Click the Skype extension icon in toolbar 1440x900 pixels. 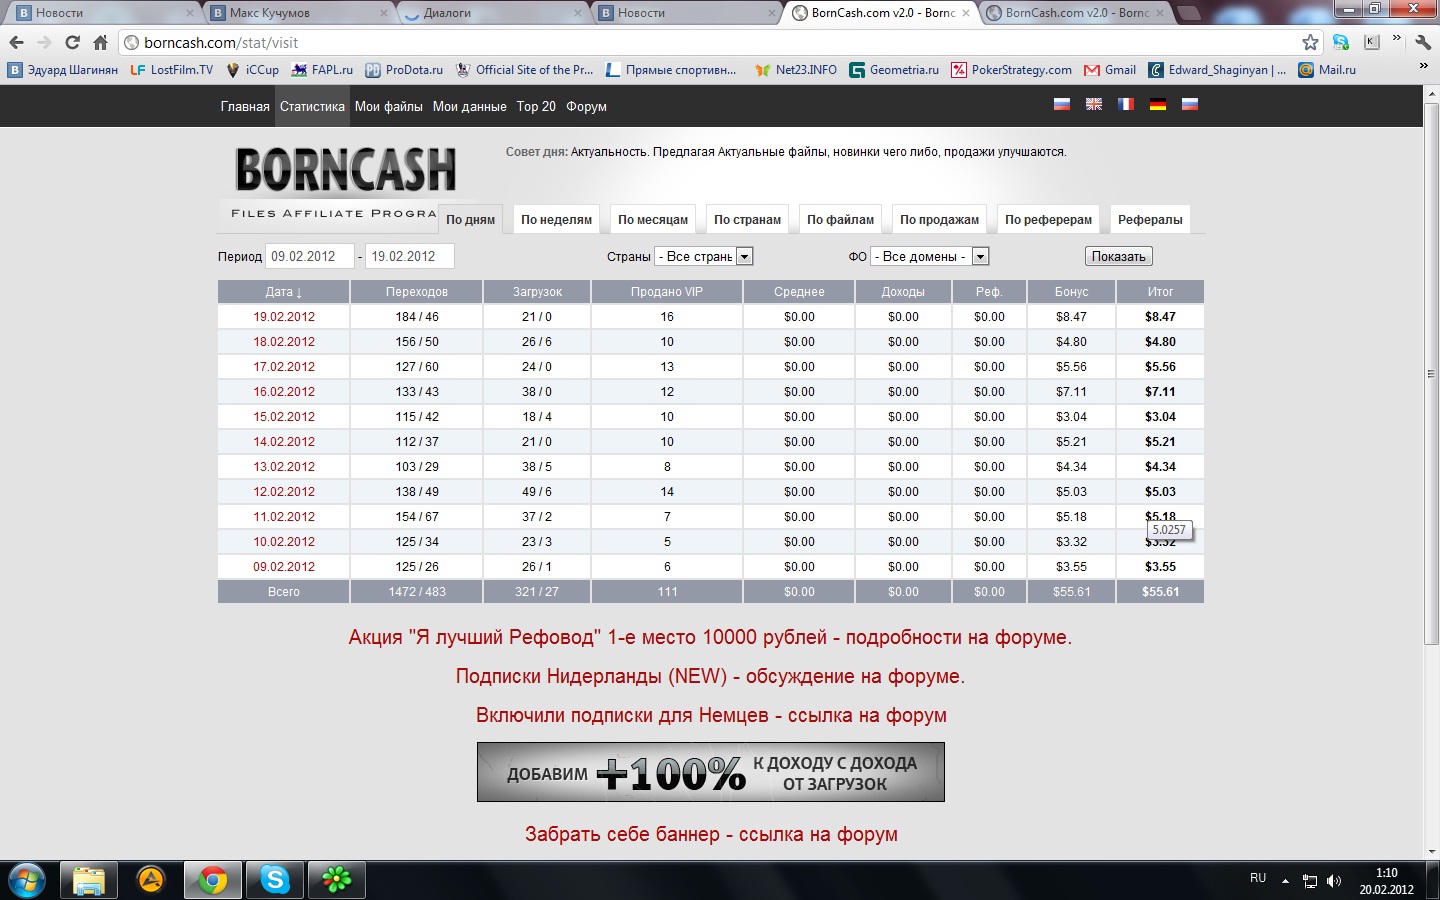(1341, 42)
